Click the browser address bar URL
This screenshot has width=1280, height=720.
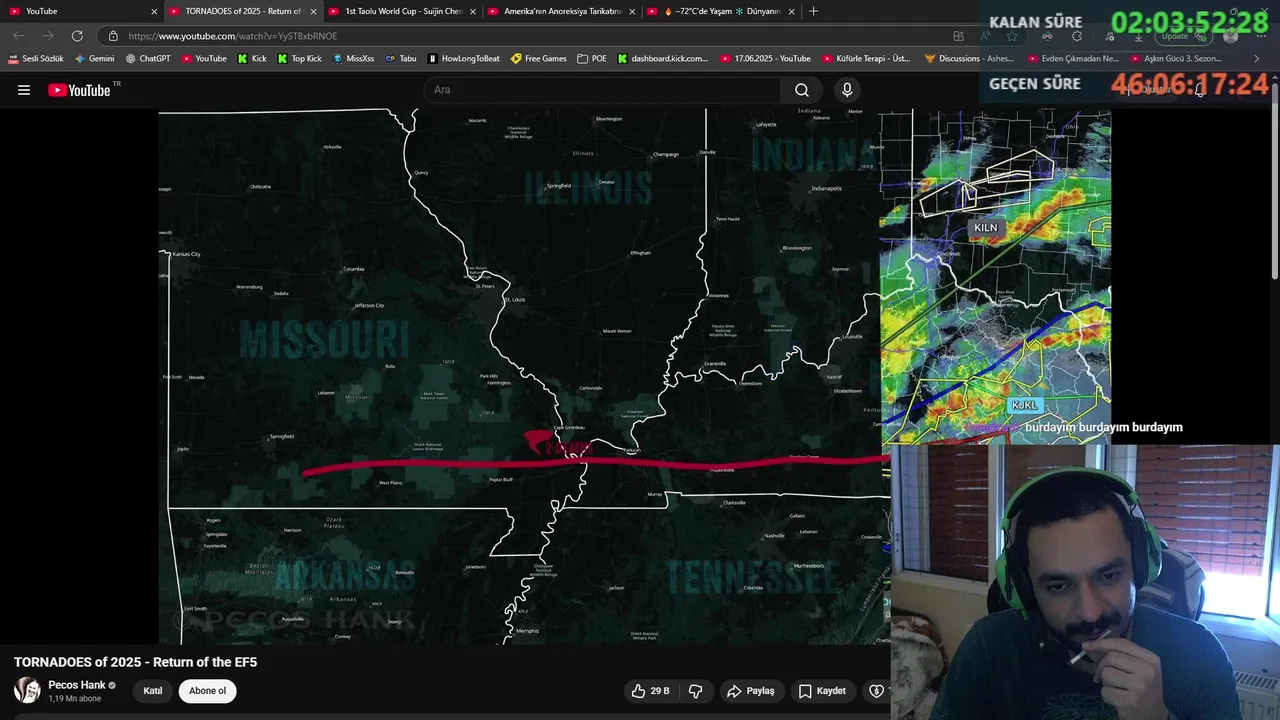(x=232, y=36)
